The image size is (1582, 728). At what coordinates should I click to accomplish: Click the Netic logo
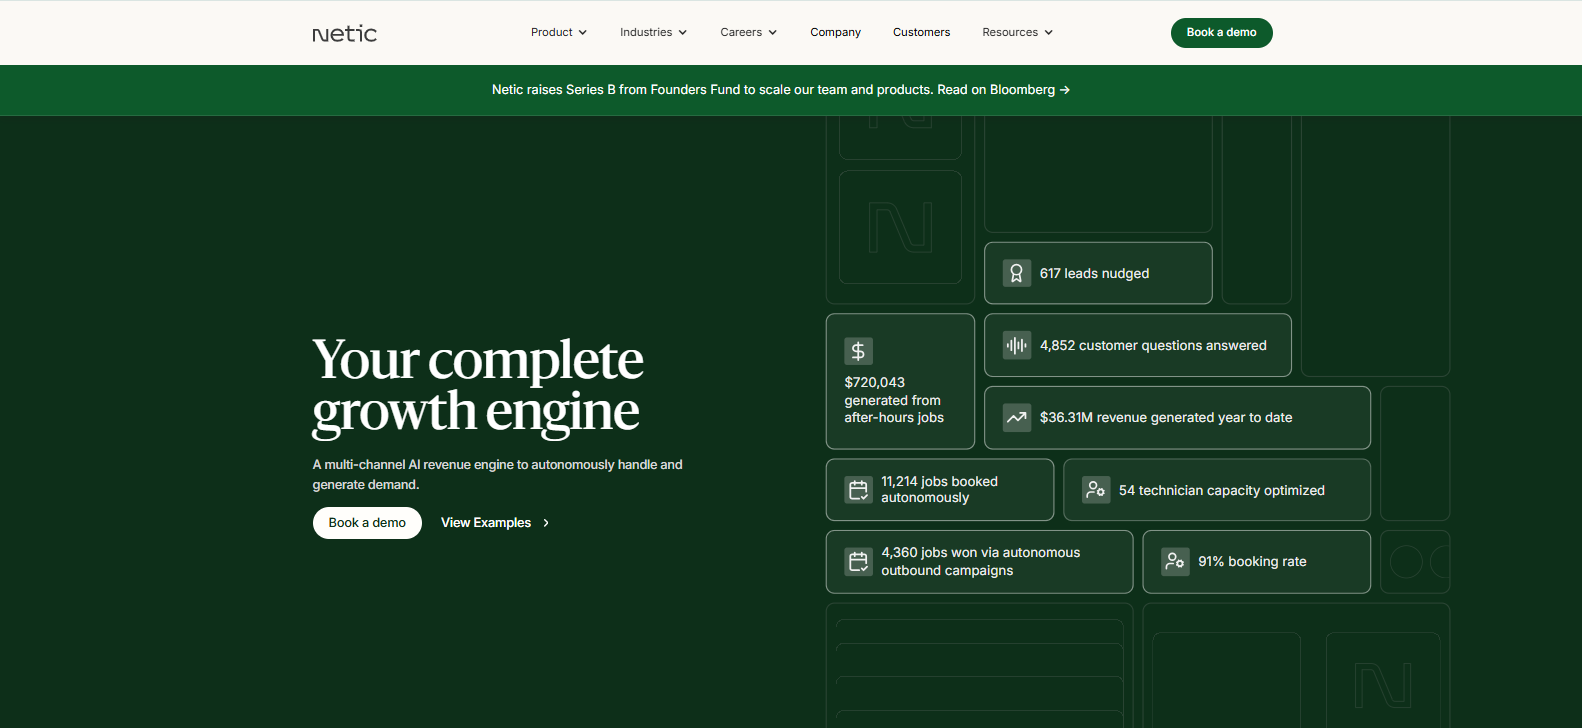click(x=345, y=33)
